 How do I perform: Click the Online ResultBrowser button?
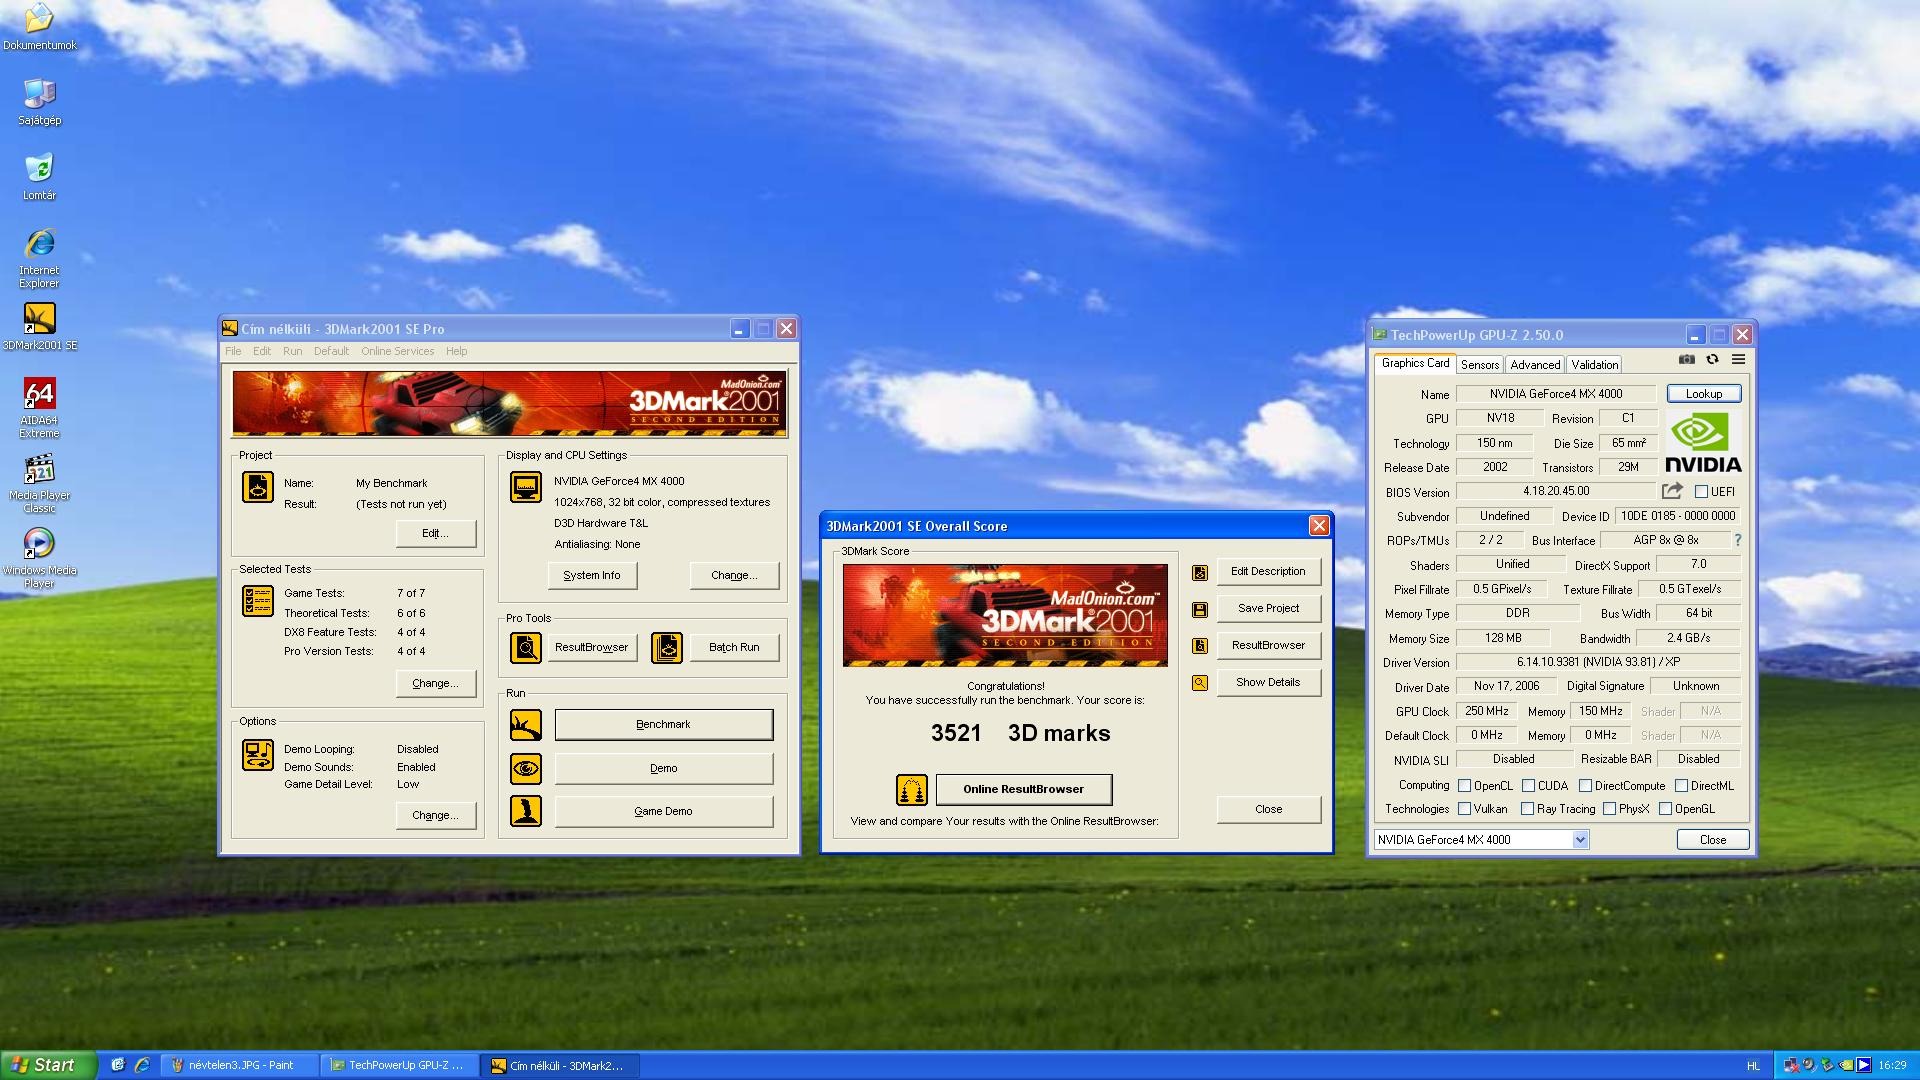tap(1023, 789)
